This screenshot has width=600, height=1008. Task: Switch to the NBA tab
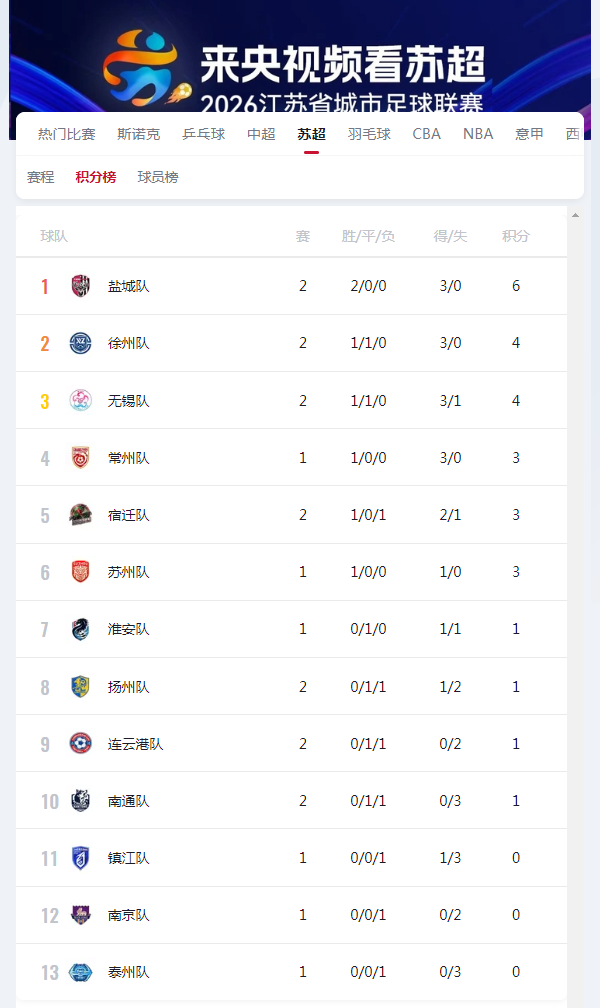(x=477, y=133)
